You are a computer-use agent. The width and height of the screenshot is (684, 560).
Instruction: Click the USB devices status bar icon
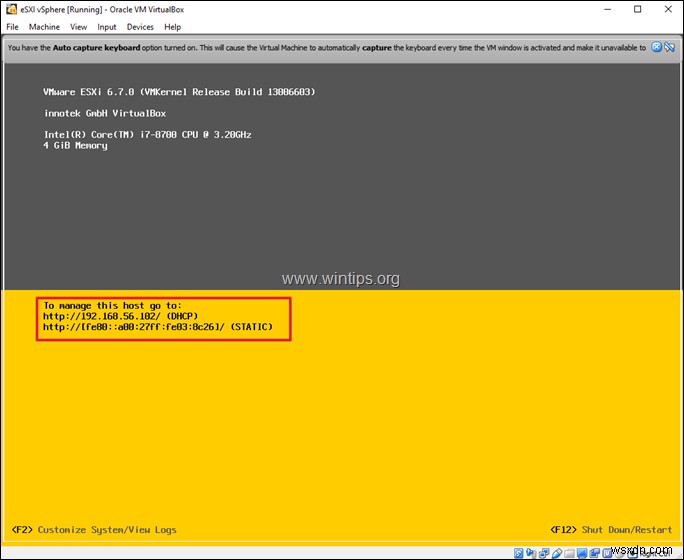[557, 553]
